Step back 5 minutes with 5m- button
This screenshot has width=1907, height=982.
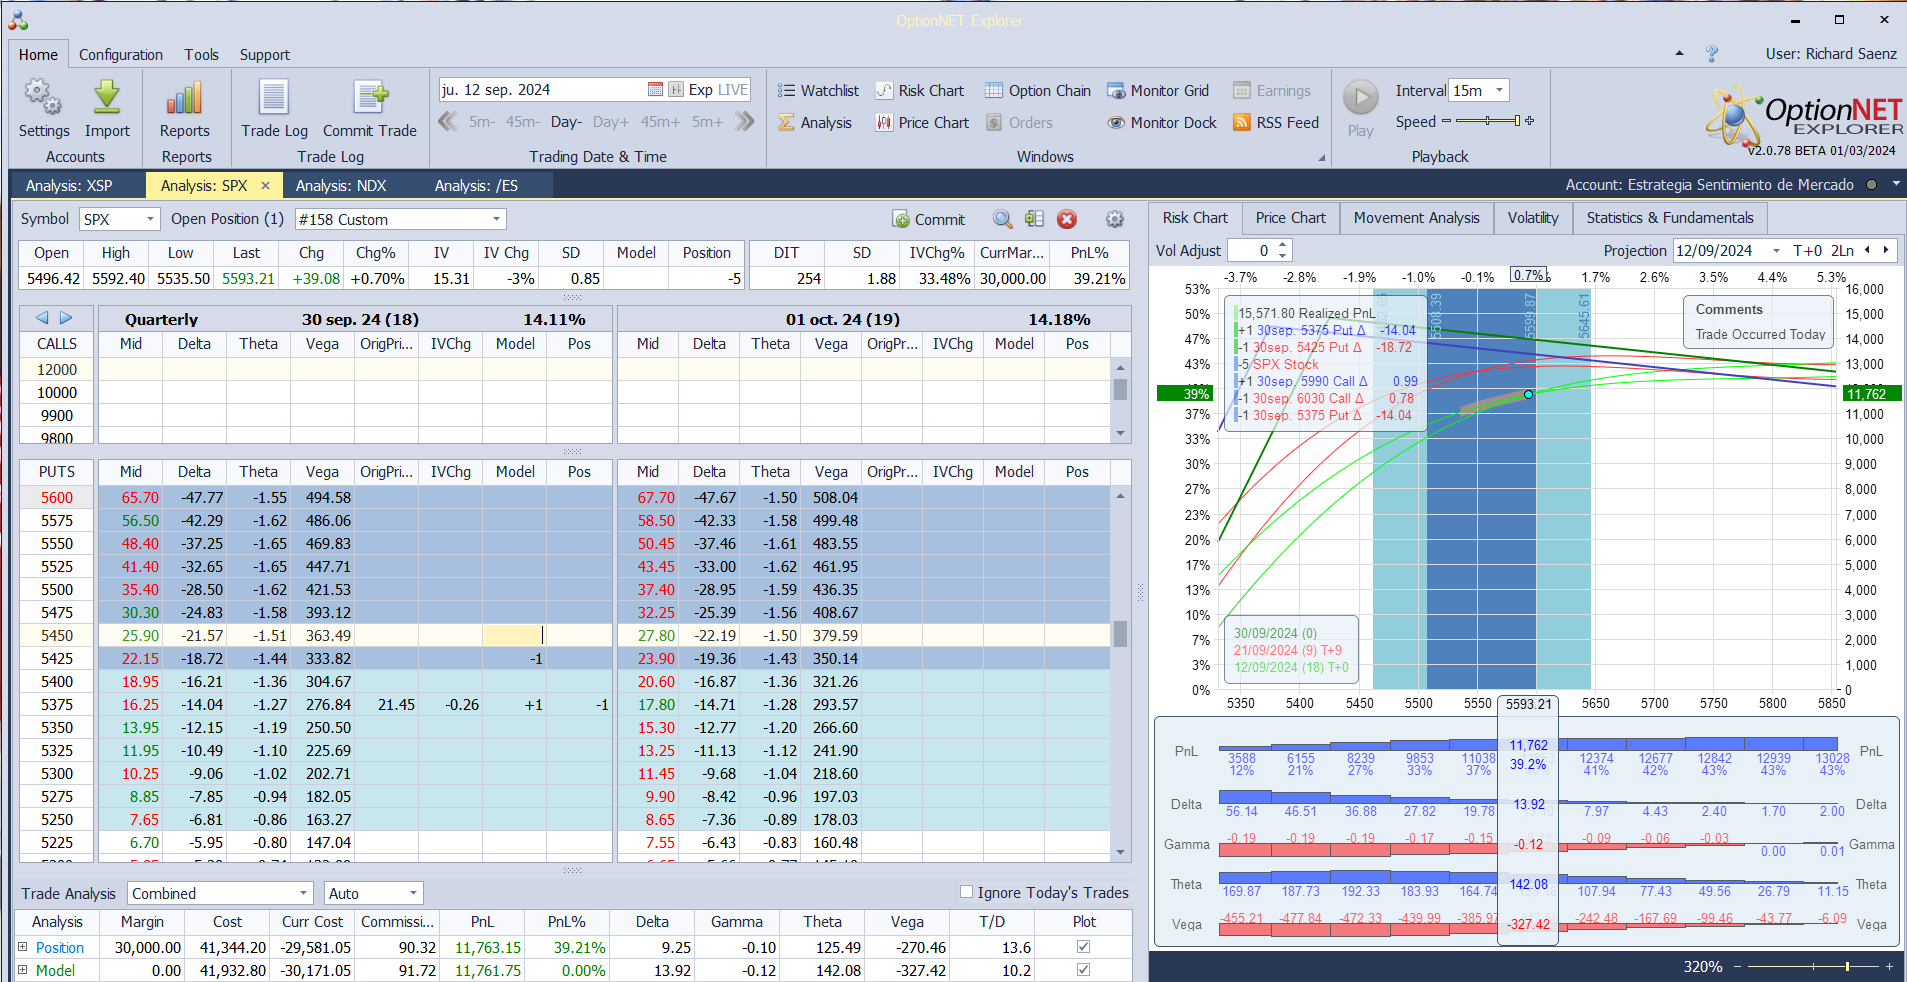[482, 122]
